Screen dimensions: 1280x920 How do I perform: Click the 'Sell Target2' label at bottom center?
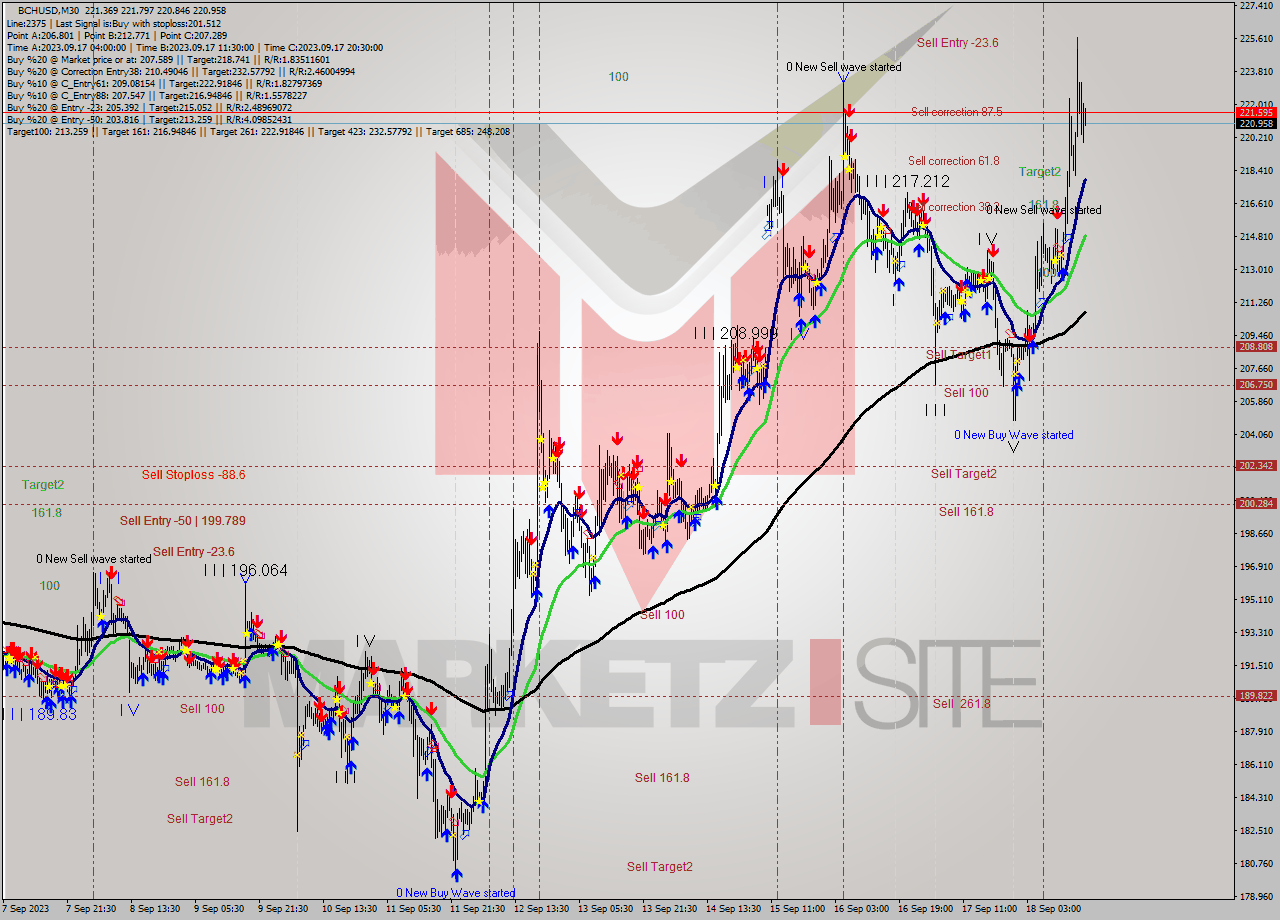pyautogui.click(x=660, y=867)
